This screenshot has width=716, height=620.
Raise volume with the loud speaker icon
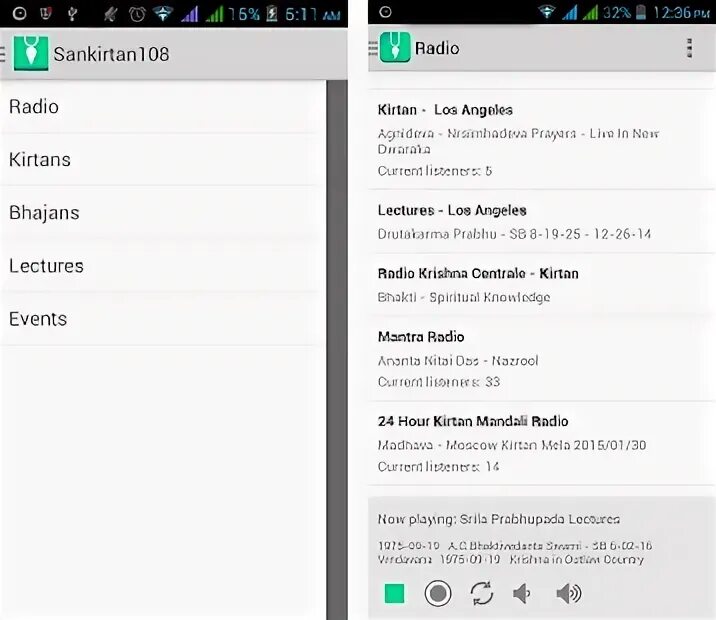569,594
